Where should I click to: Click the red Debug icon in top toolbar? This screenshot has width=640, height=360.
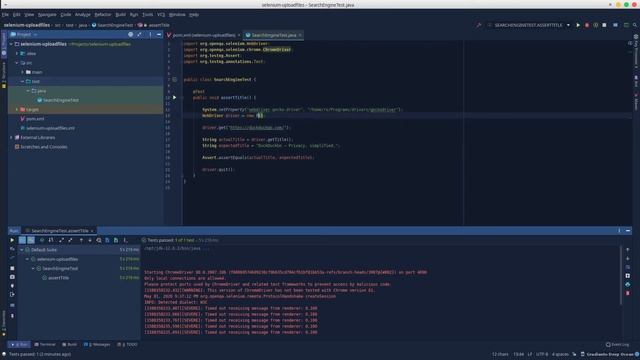pyautogui.click(x=587, y=25)
